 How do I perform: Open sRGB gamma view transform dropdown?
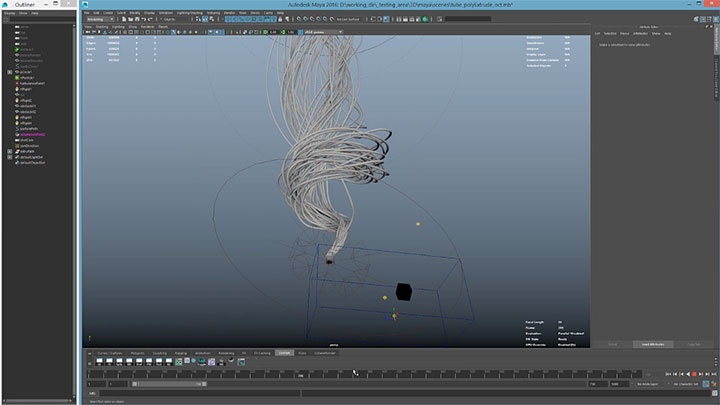pos(323,32)
